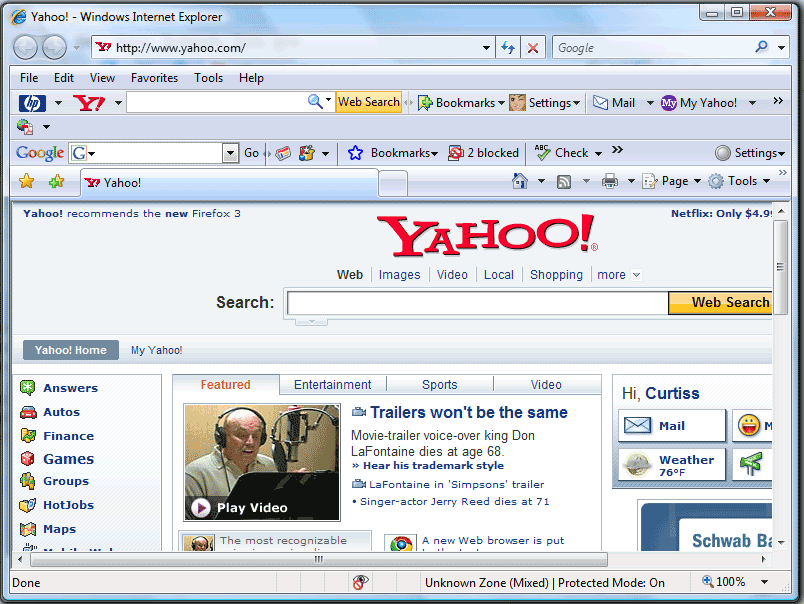Play the Don LaFontaine video thumbnail
The width and height of the screenshot is (804, 604).
coord(262,462)
